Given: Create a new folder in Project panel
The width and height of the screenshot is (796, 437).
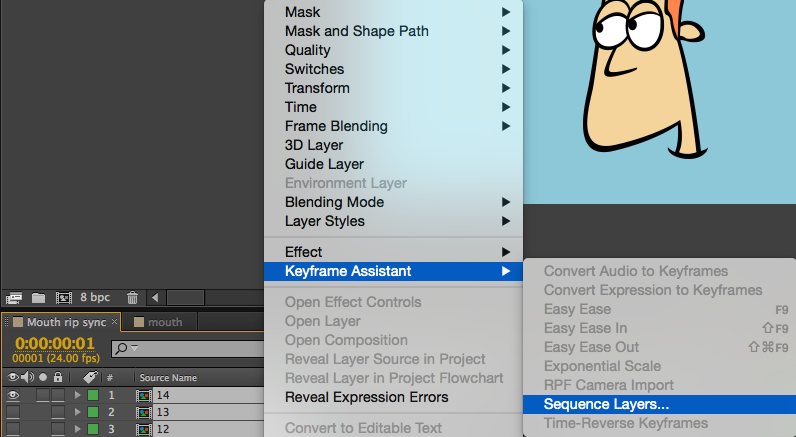Looking at the screenshot, I should pyautogui.click(x=38, y=297).
